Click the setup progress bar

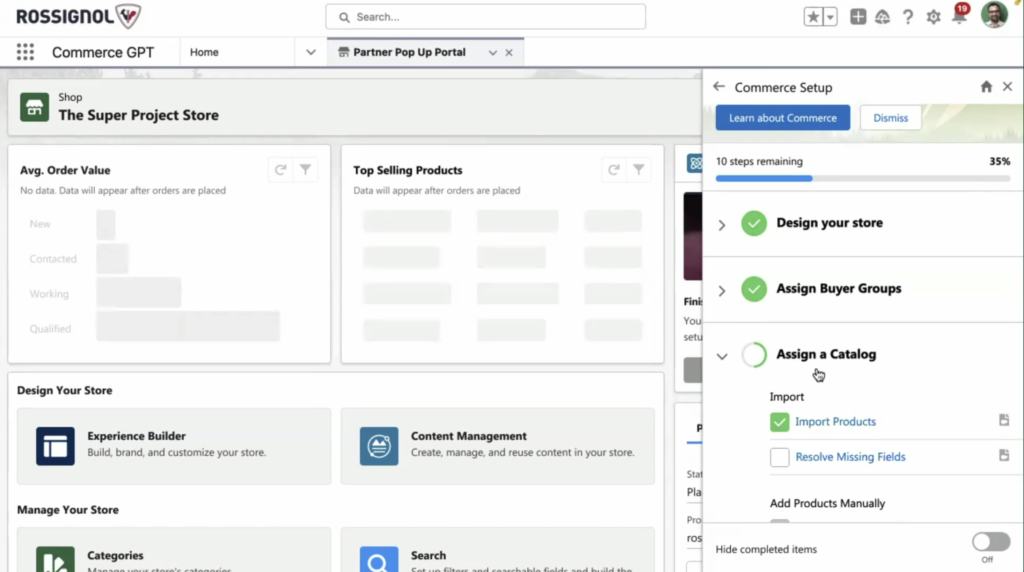click(x=863, y=178)
